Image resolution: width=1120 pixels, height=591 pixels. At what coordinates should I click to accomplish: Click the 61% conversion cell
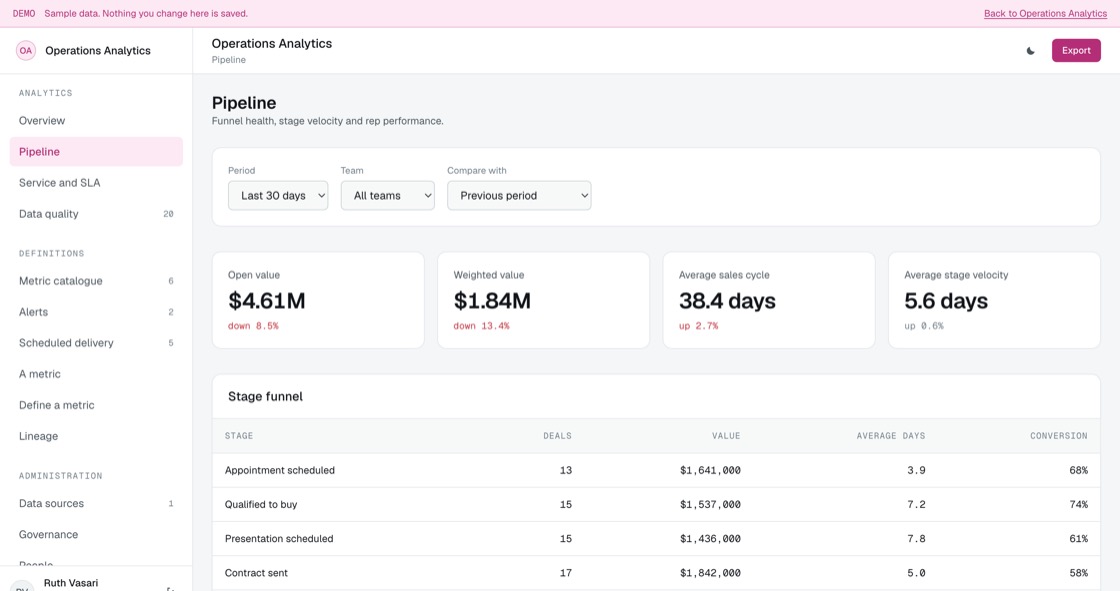click(x=1079, y=539)
